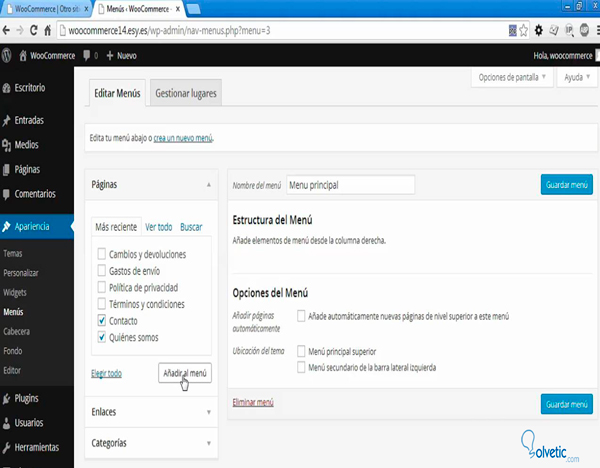Enable automatically adding top-level pages
Image resolution: width=600 pixels, height=468 pixels.
point(301,316)
